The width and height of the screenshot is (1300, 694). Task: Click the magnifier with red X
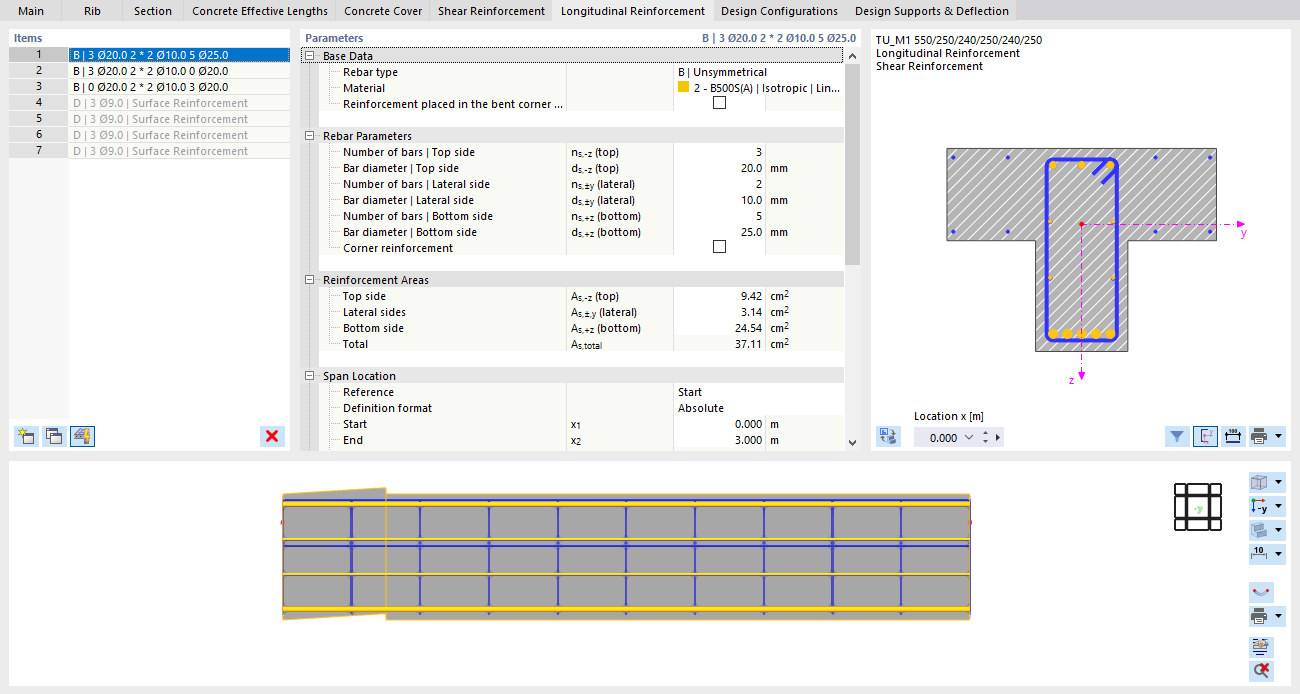click(1261, 670)
